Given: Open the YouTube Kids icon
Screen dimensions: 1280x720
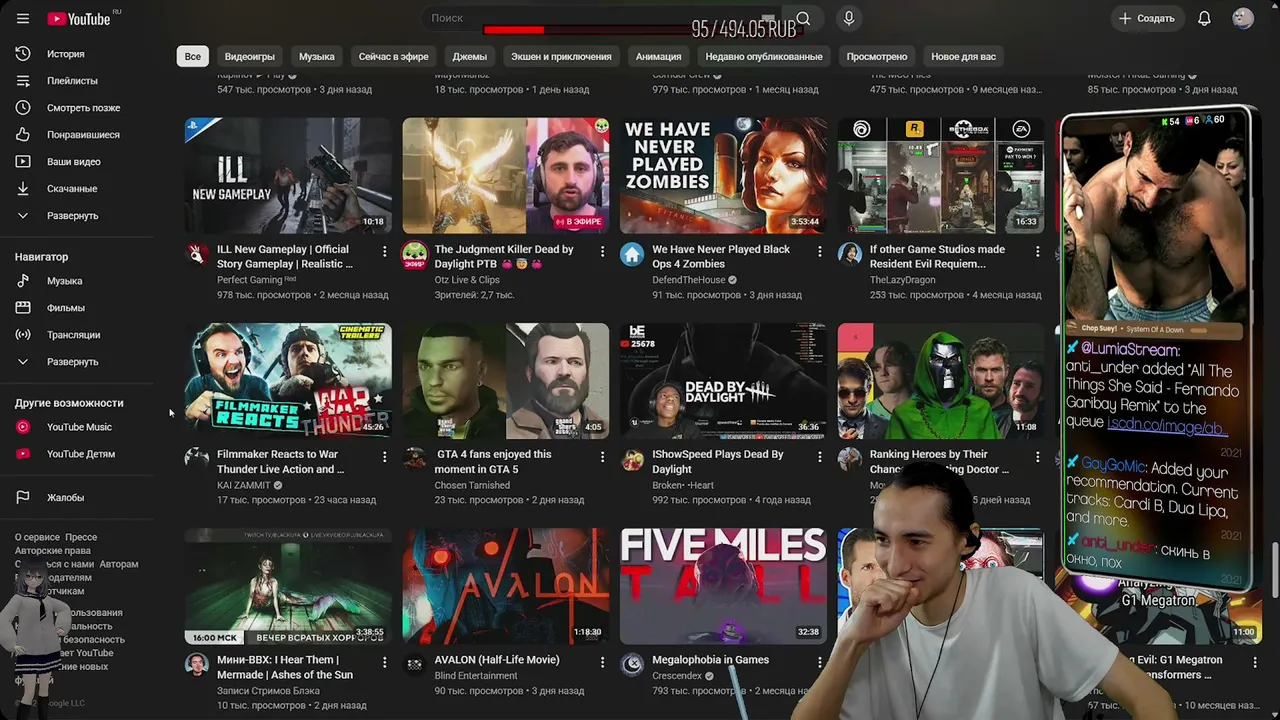Looking at the screenshot, I should click(23, 454).
